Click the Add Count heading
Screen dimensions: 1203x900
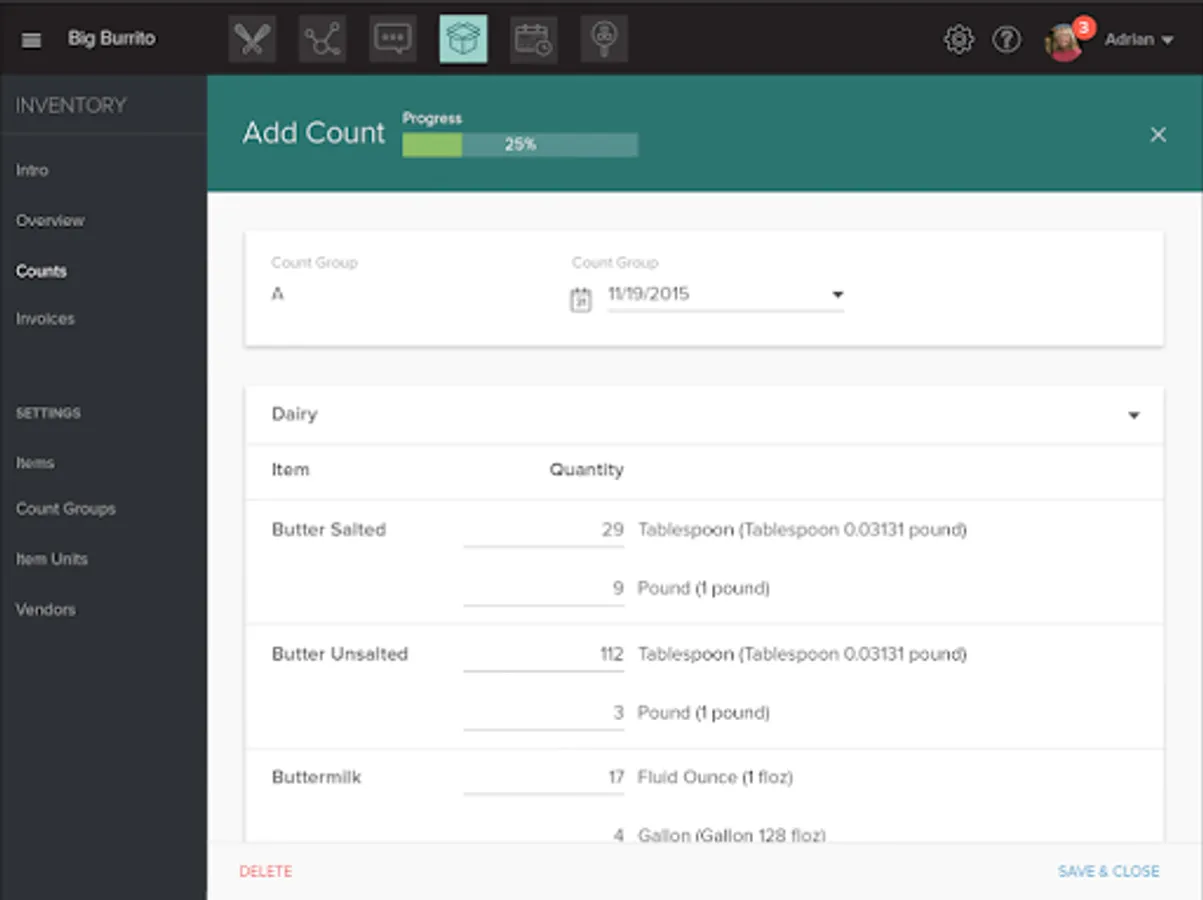pyautogui.click(x=314, y=133)
